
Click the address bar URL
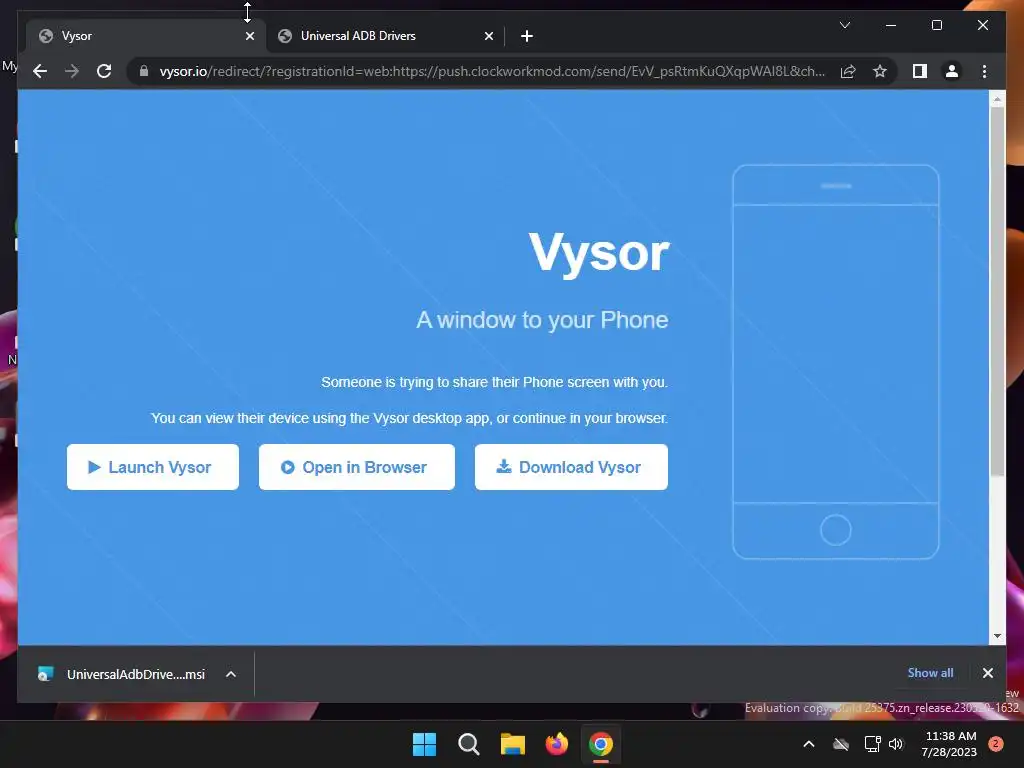point(492,71)
